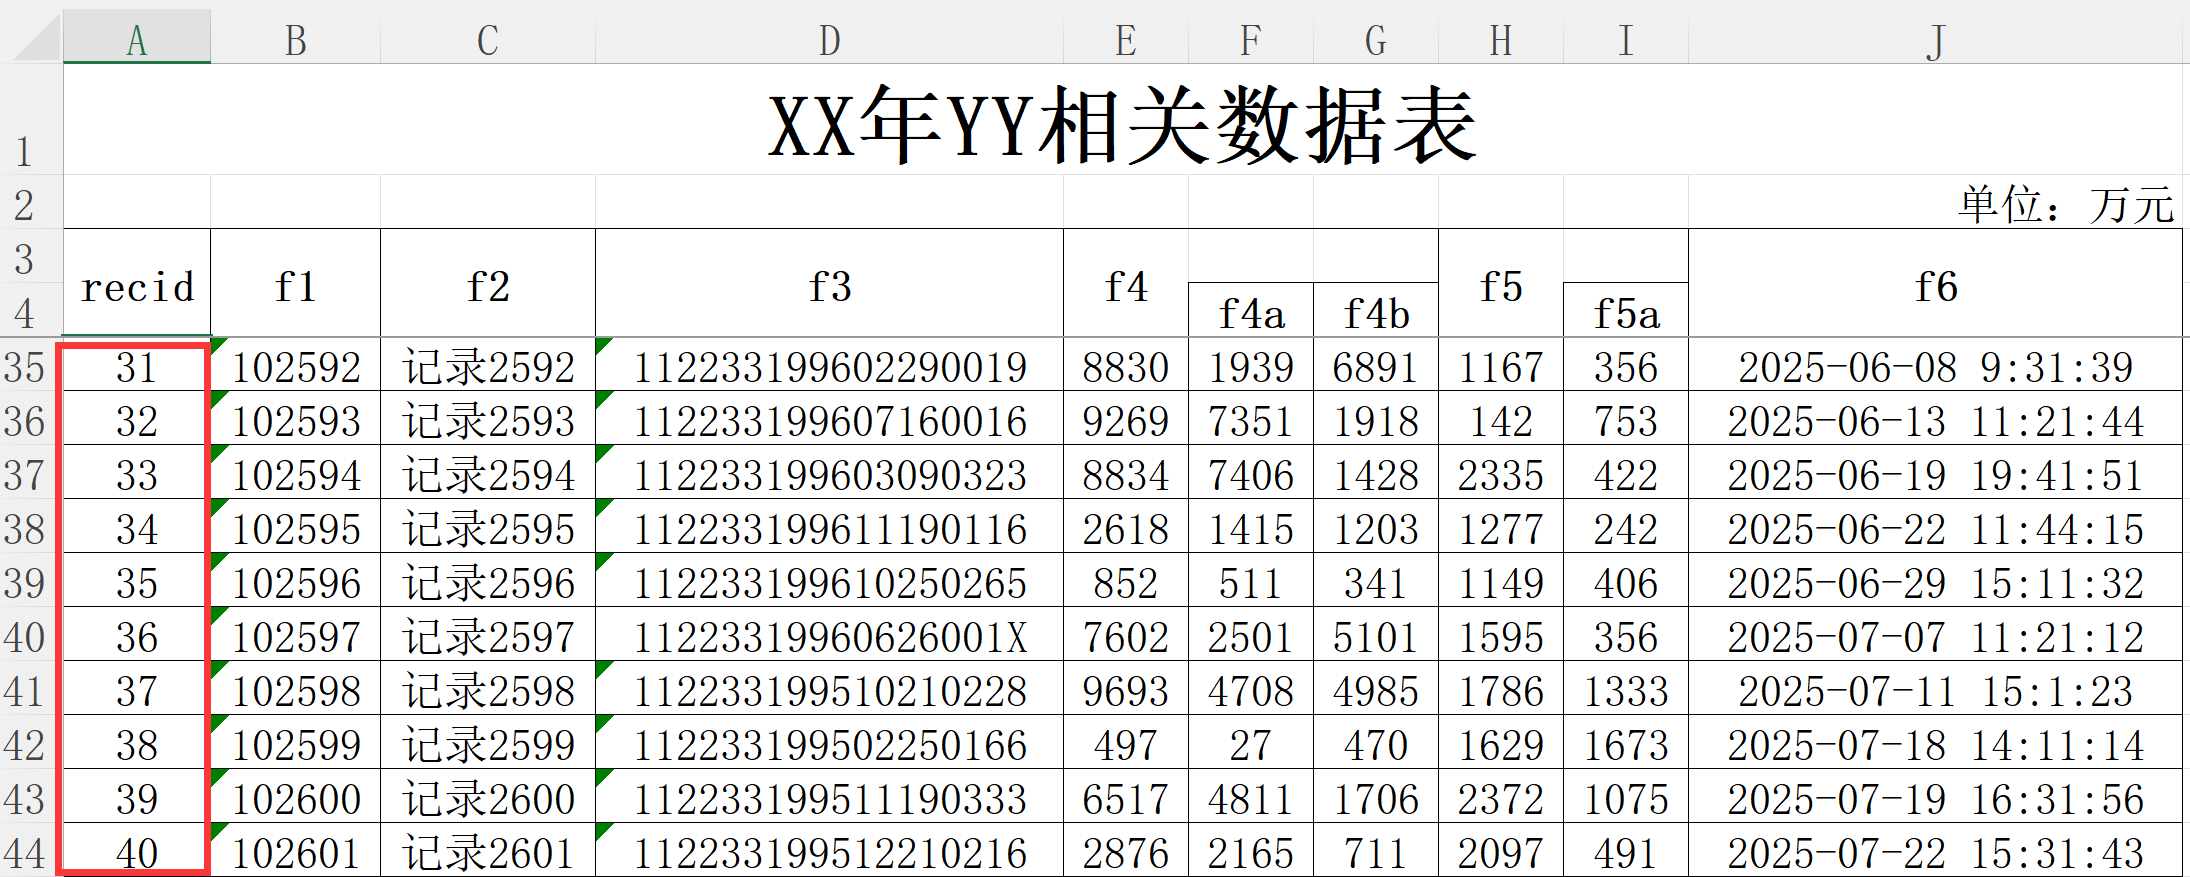Select the column G header

point(1375,40)
